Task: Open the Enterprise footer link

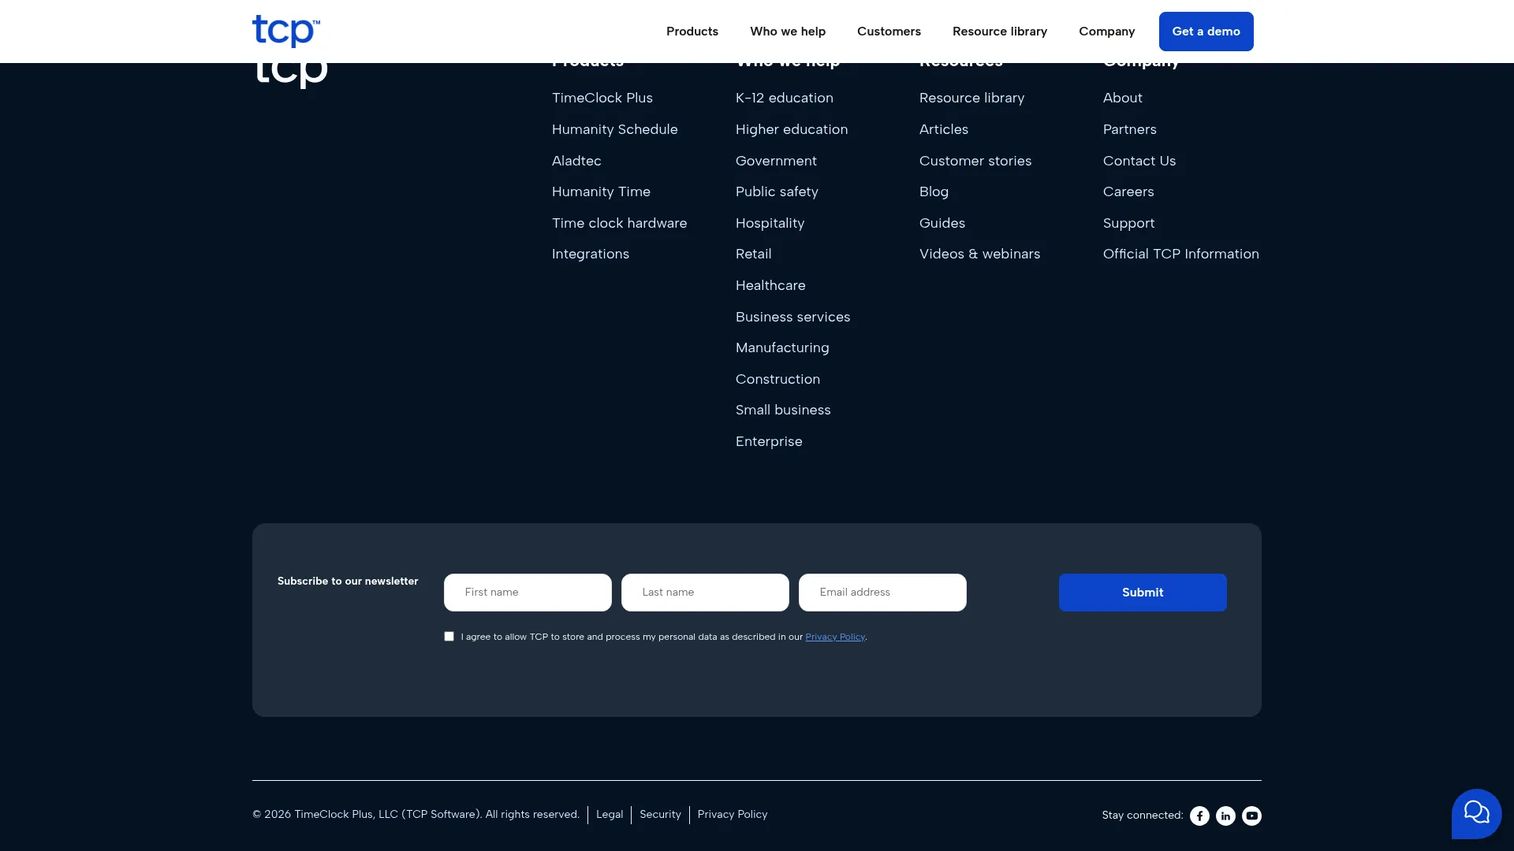Action: (x=769, y=441)
